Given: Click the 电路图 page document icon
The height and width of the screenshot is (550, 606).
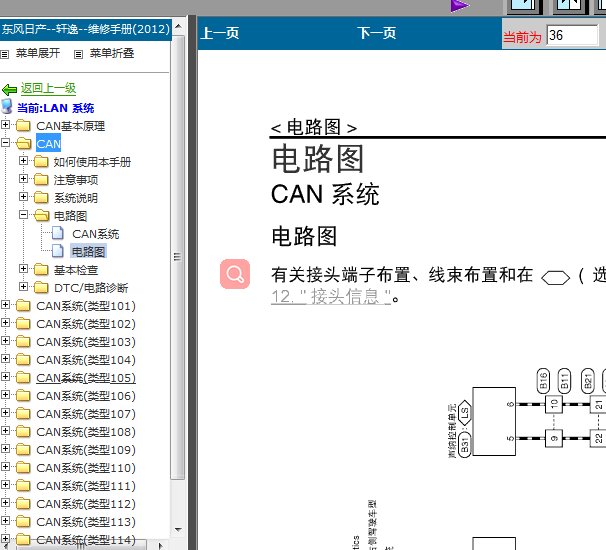Looking at the screenshot, I should 58,251.
